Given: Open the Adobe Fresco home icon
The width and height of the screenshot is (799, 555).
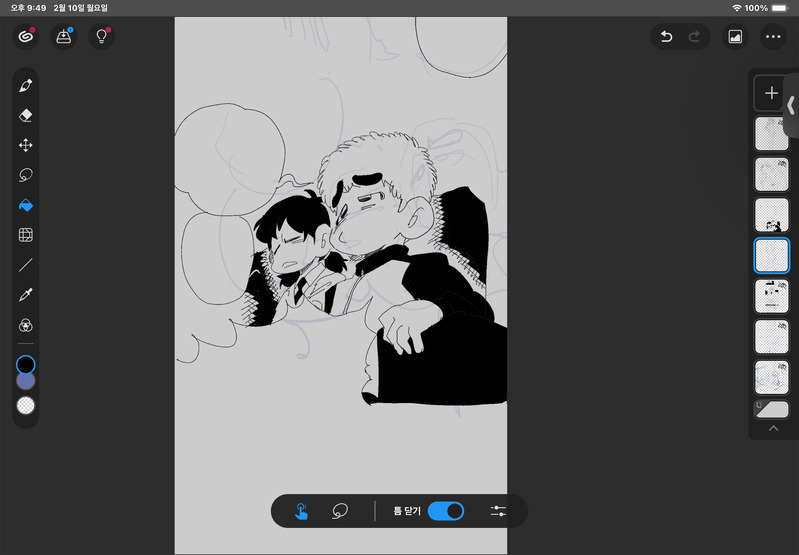Looking at the screenshot, I should pyautogui.click(x=25, y=37).
